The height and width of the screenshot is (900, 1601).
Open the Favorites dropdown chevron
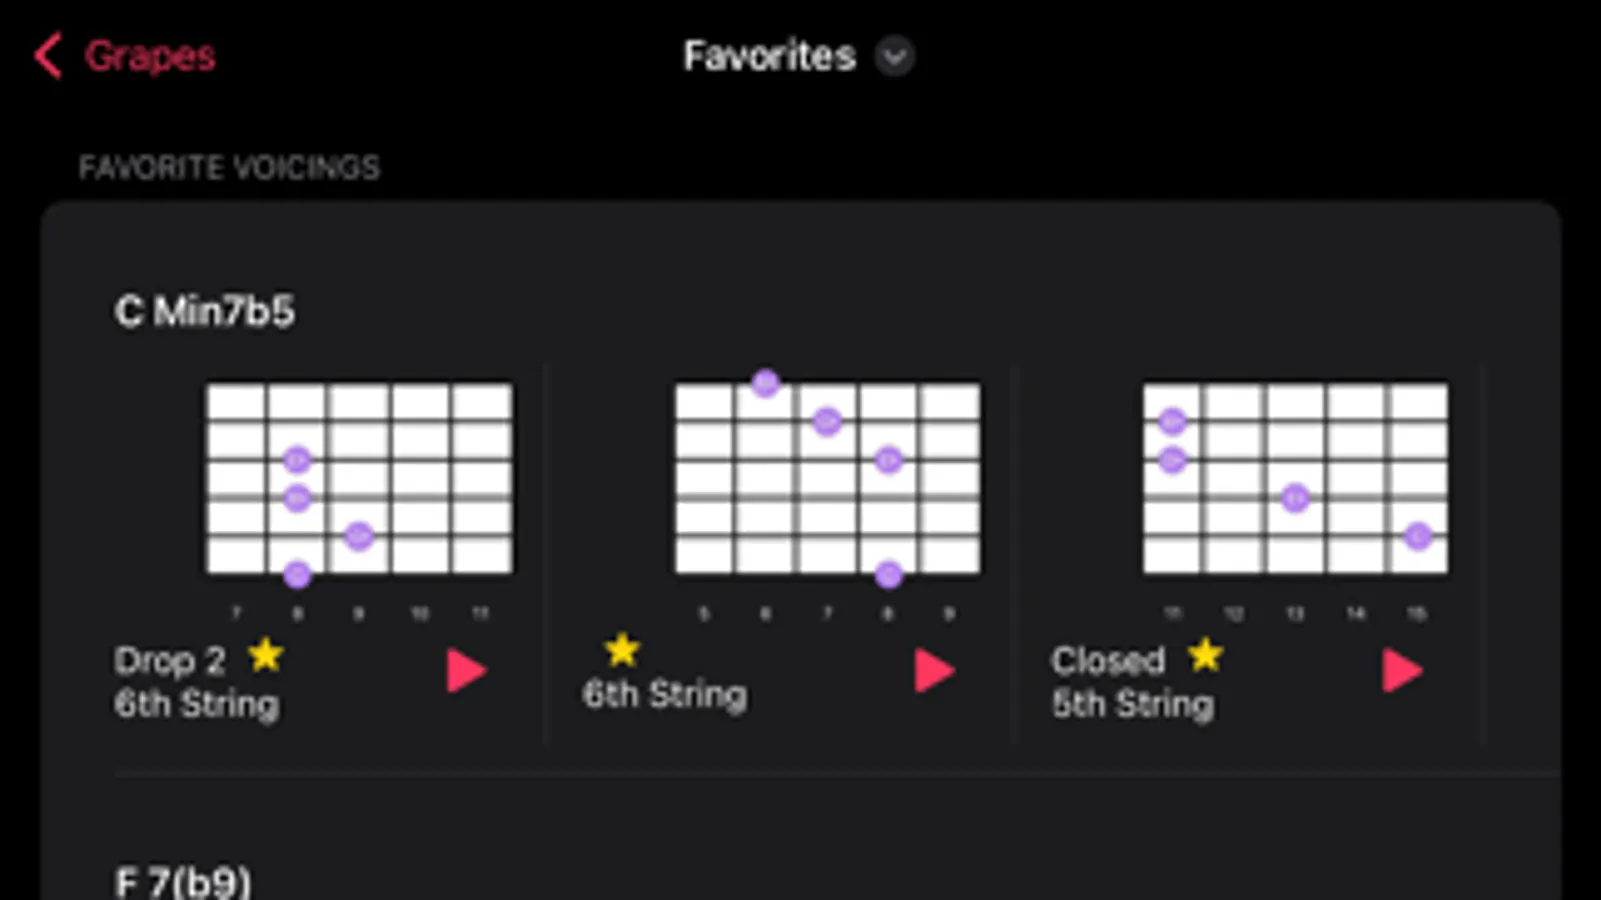click(x=894, y=56)
